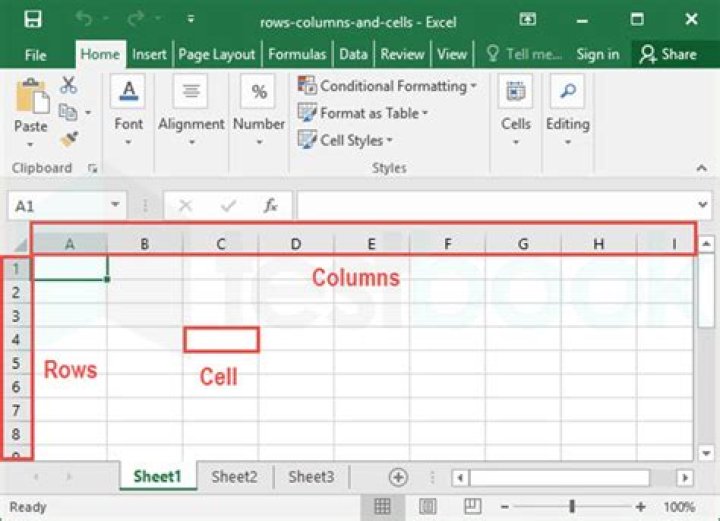The height and width of the screenshot is (521, 720).
Task: Select the Format Painter brush
Action: point(69,139)
